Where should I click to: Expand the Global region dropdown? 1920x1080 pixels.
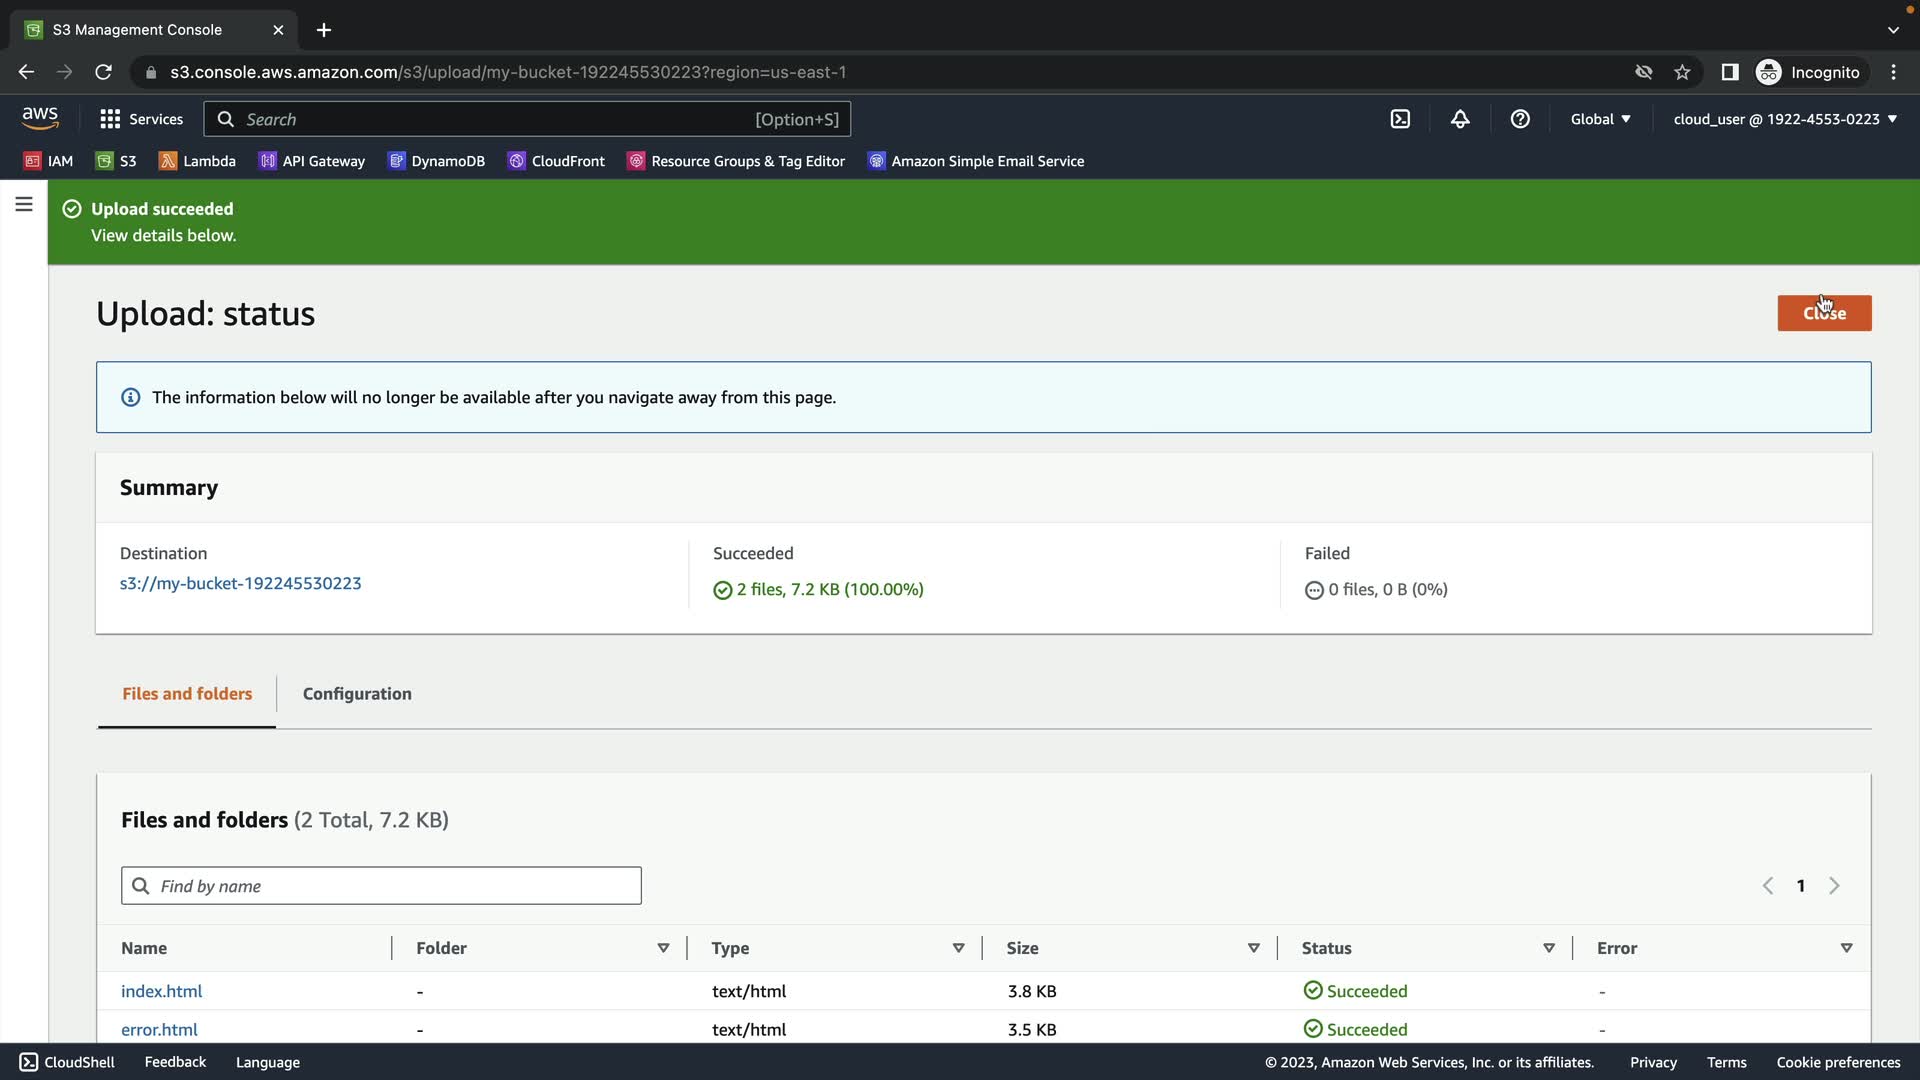[x=1600, y=119]
